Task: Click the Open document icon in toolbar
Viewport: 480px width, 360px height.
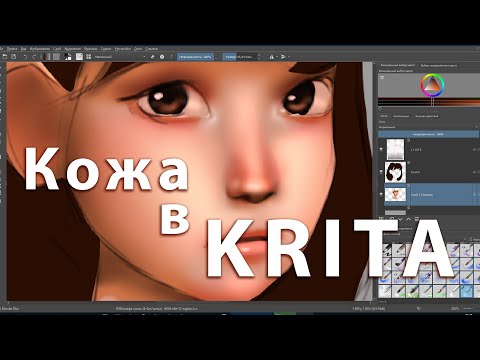Action: pyautogui.click(x=5, y=57)
